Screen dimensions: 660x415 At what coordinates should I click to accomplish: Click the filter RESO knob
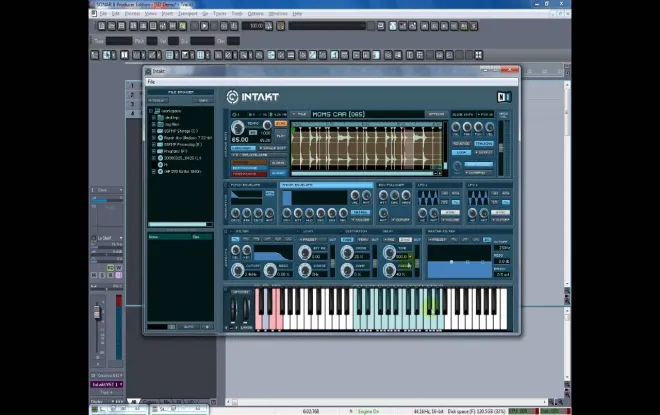pyautogui.click(x=270, y=269)
